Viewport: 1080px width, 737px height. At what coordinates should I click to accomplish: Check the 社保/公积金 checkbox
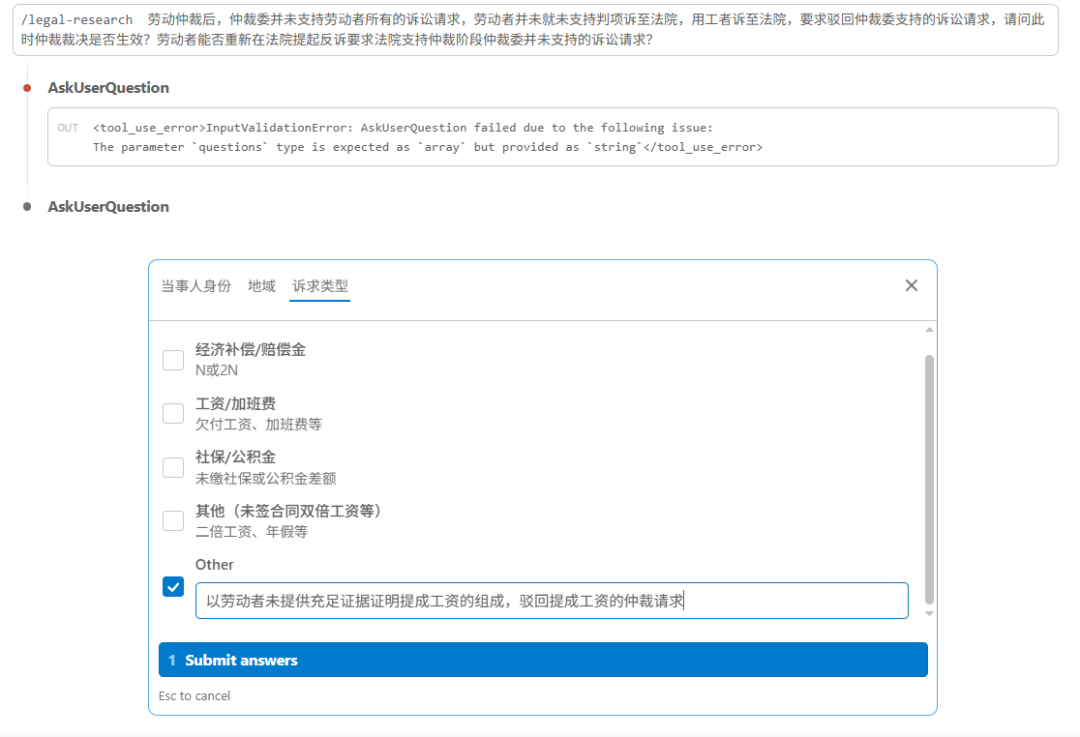[173, 467]
